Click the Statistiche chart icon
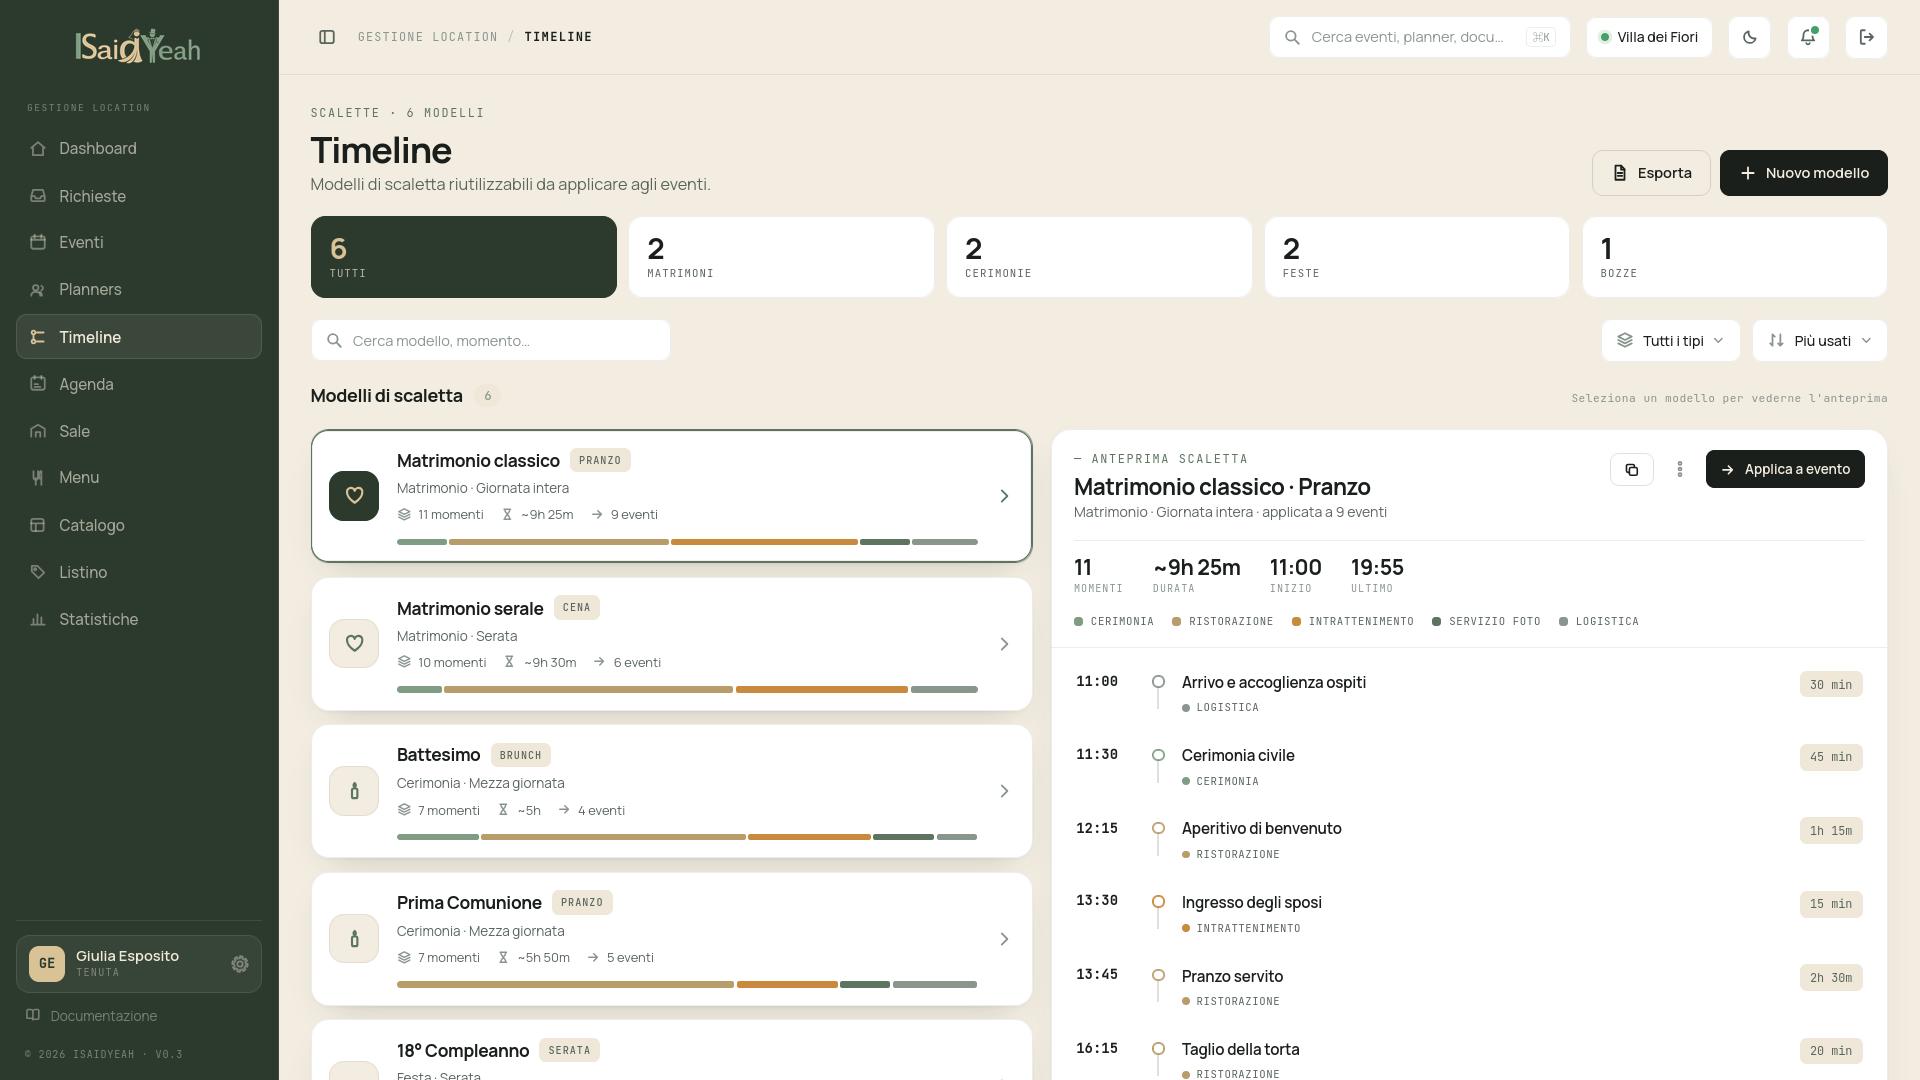Image resolution: width=1920 pixels, height=1080 pixels. pyautogui.click(x=38, y=619)
